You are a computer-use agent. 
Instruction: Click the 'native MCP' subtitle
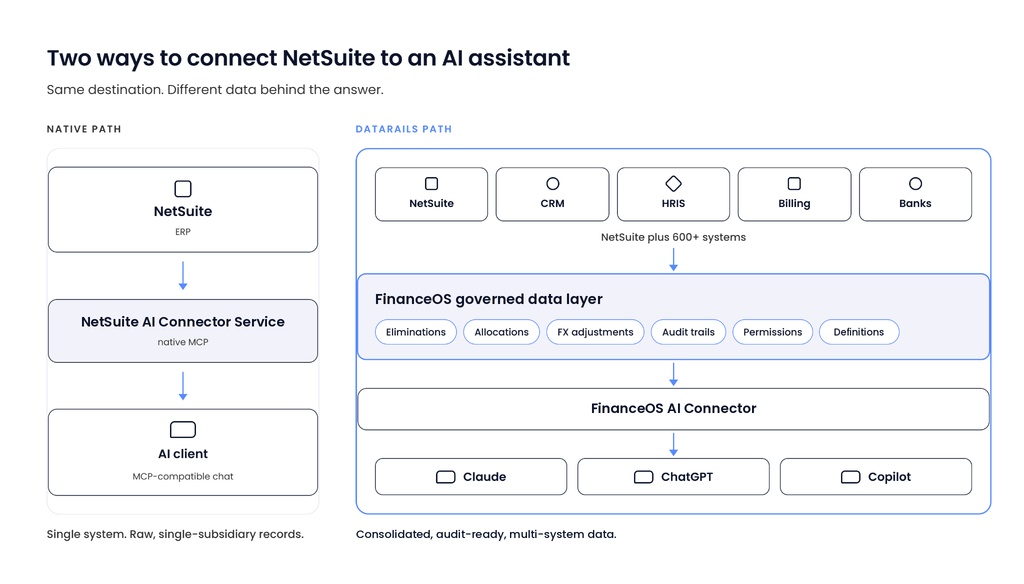click(183, 342)
